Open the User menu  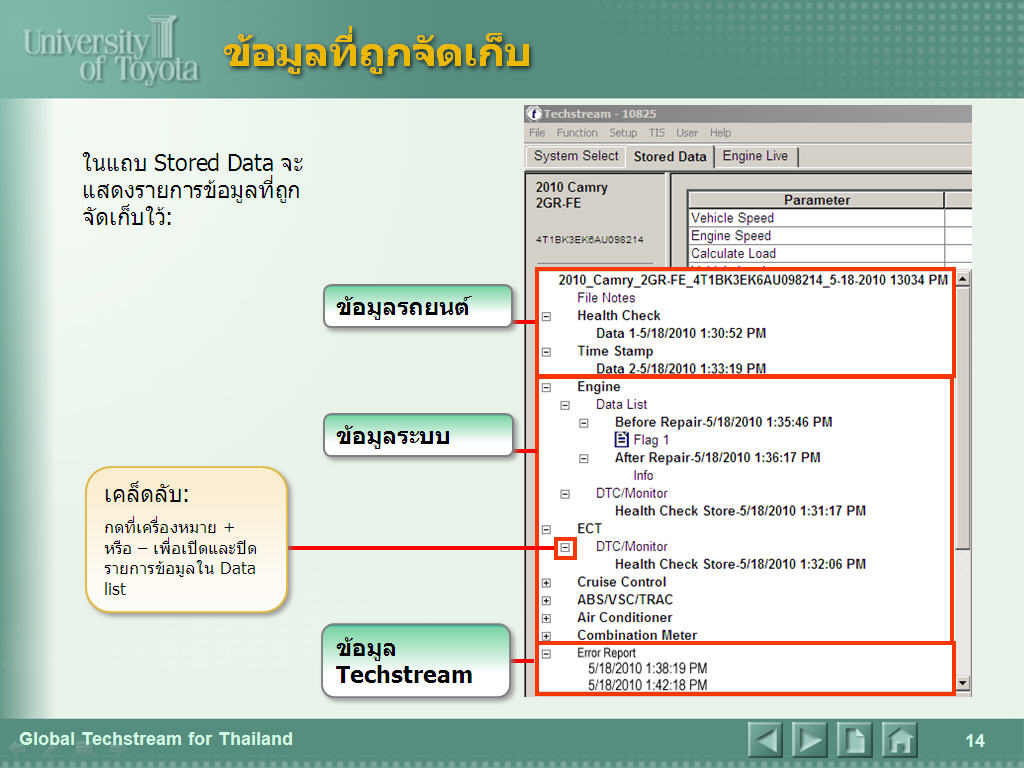coord(686,133)
